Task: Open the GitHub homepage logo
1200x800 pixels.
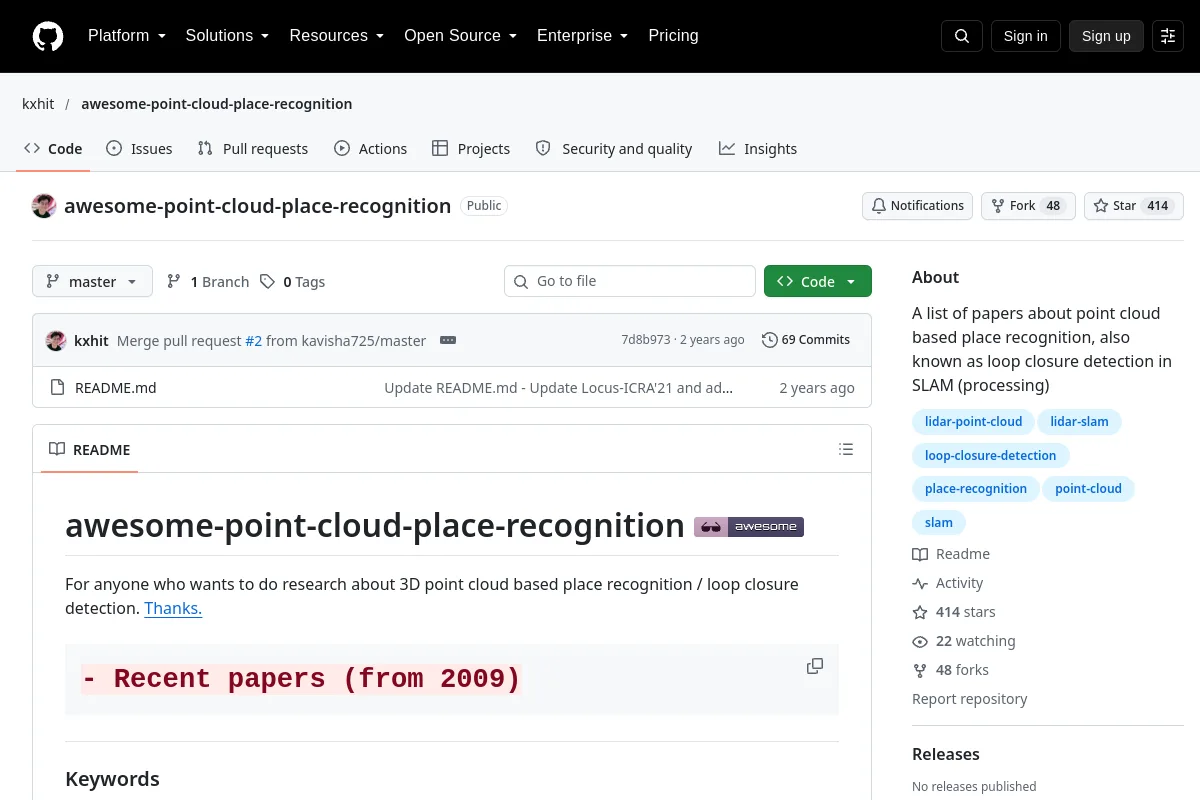Action: point(48,36)
